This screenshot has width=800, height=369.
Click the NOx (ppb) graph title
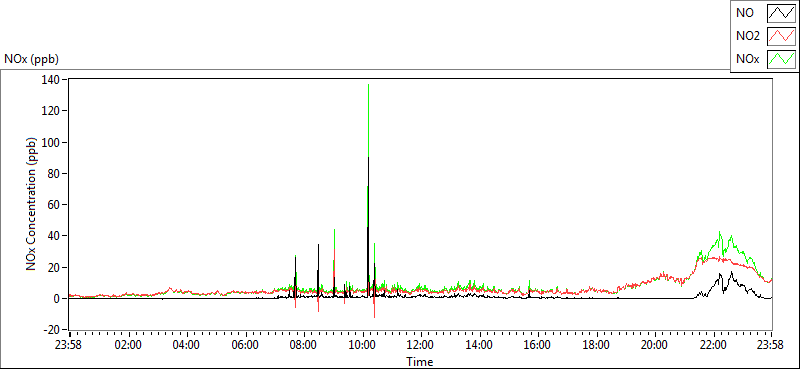point(31,59)
